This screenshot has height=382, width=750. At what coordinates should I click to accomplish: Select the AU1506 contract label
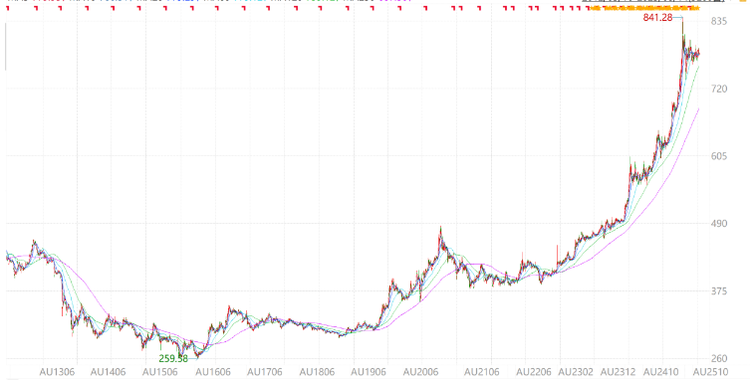point(160,372)
